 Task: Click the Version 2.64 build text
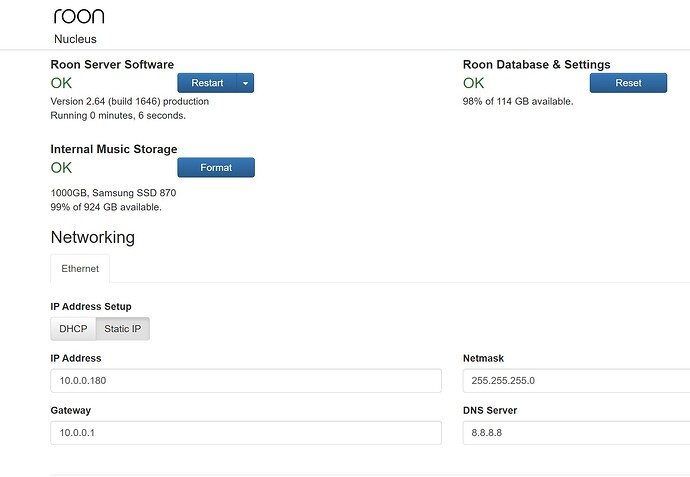pos(129,101)
